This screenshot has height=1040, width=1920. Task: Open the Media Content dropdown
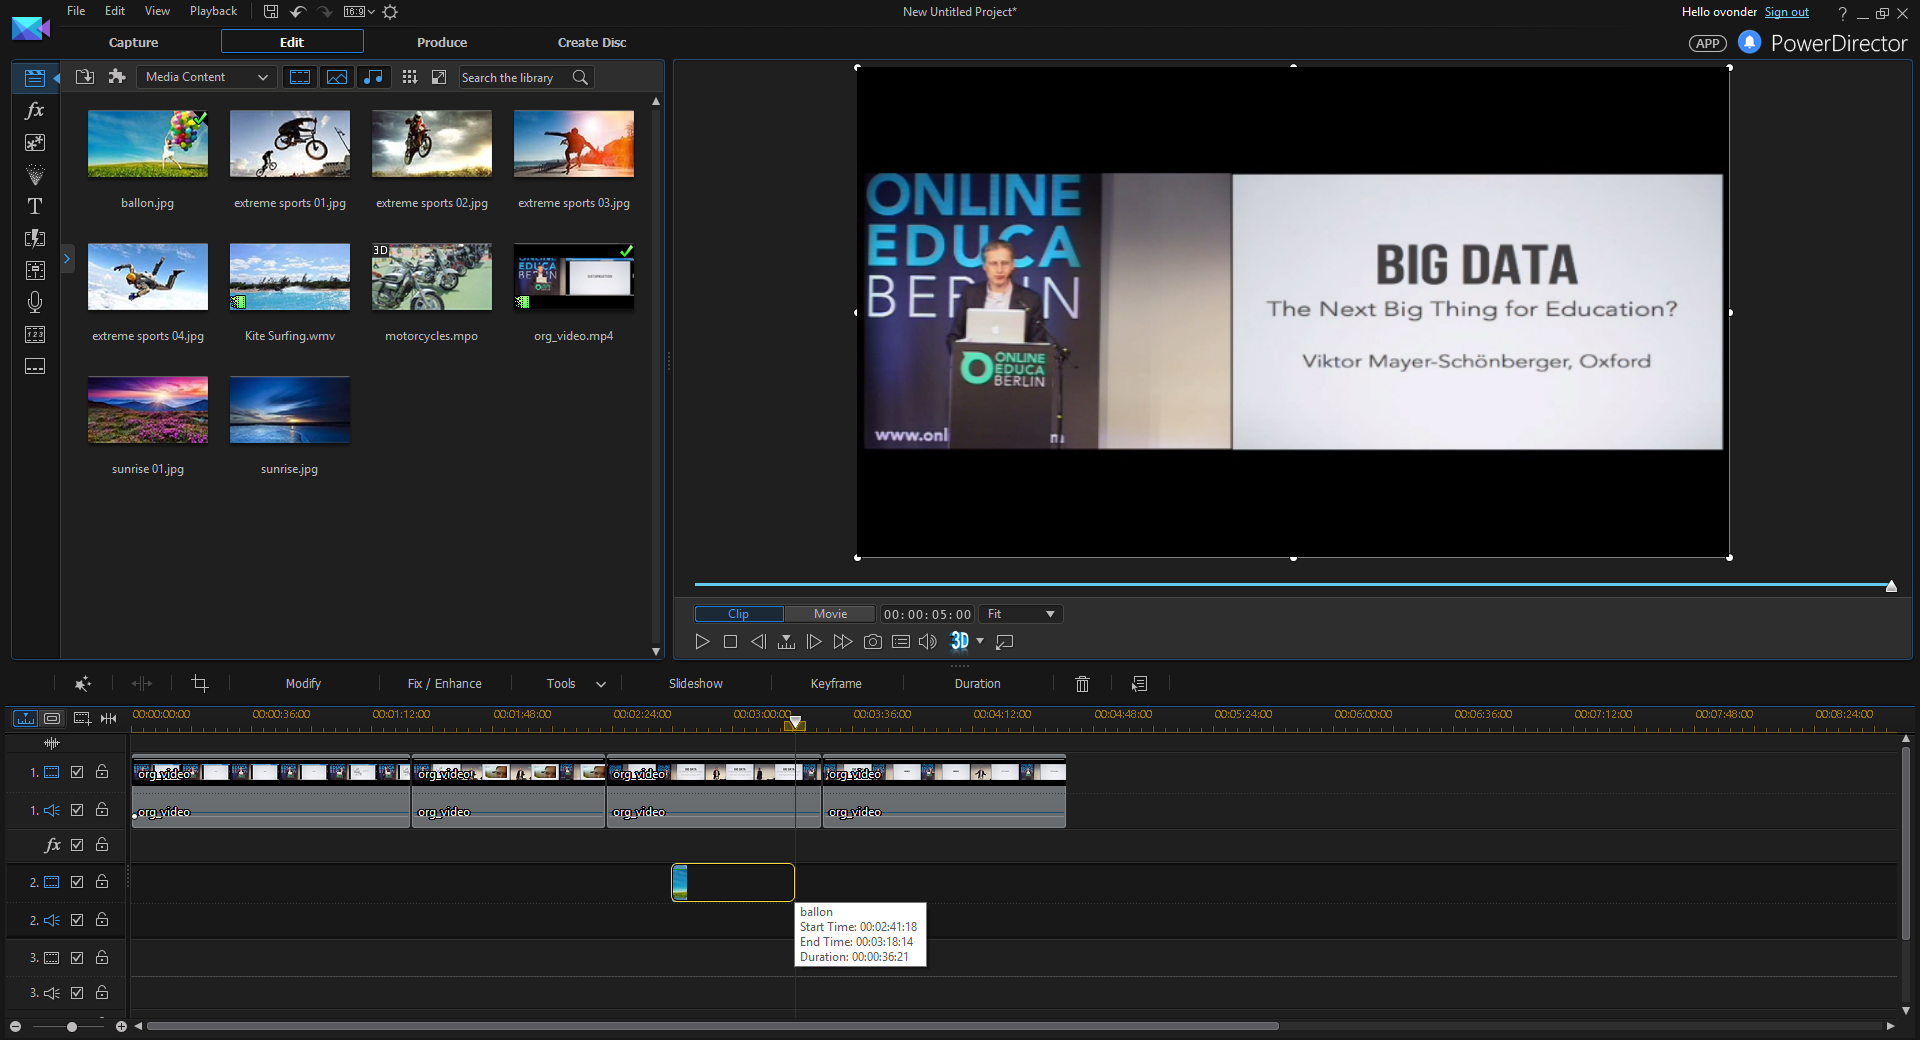(x=207, y=77)
